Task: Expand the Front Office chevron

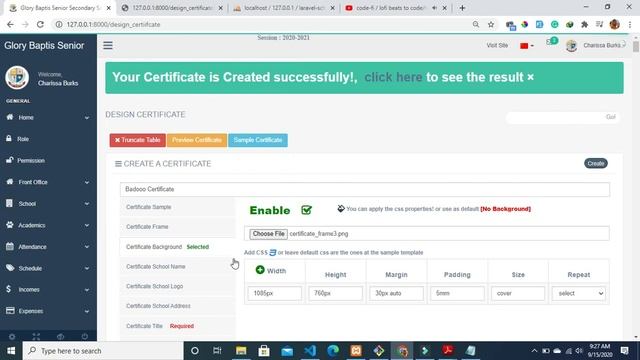Action: pyautogui.click(x=87, y=182)
